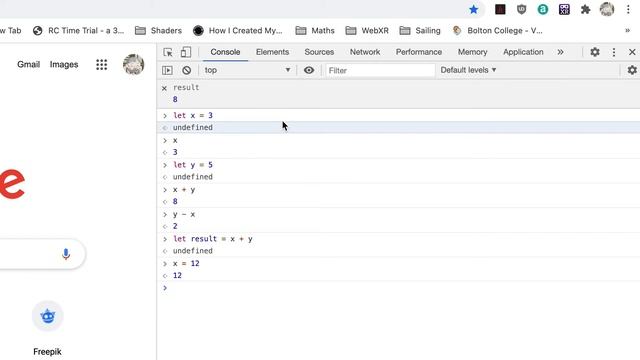Open DevTools three-dot customize menu

point(614,52)
